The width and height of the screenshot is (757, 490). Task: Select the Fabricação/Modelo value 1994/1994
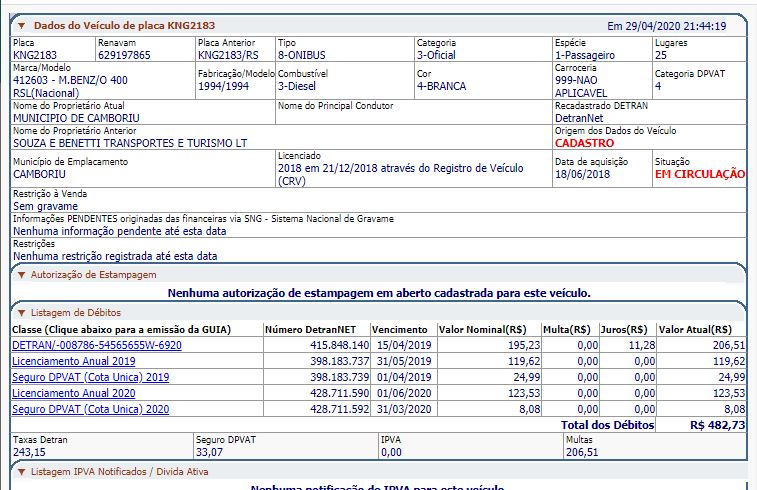[224, 86]
